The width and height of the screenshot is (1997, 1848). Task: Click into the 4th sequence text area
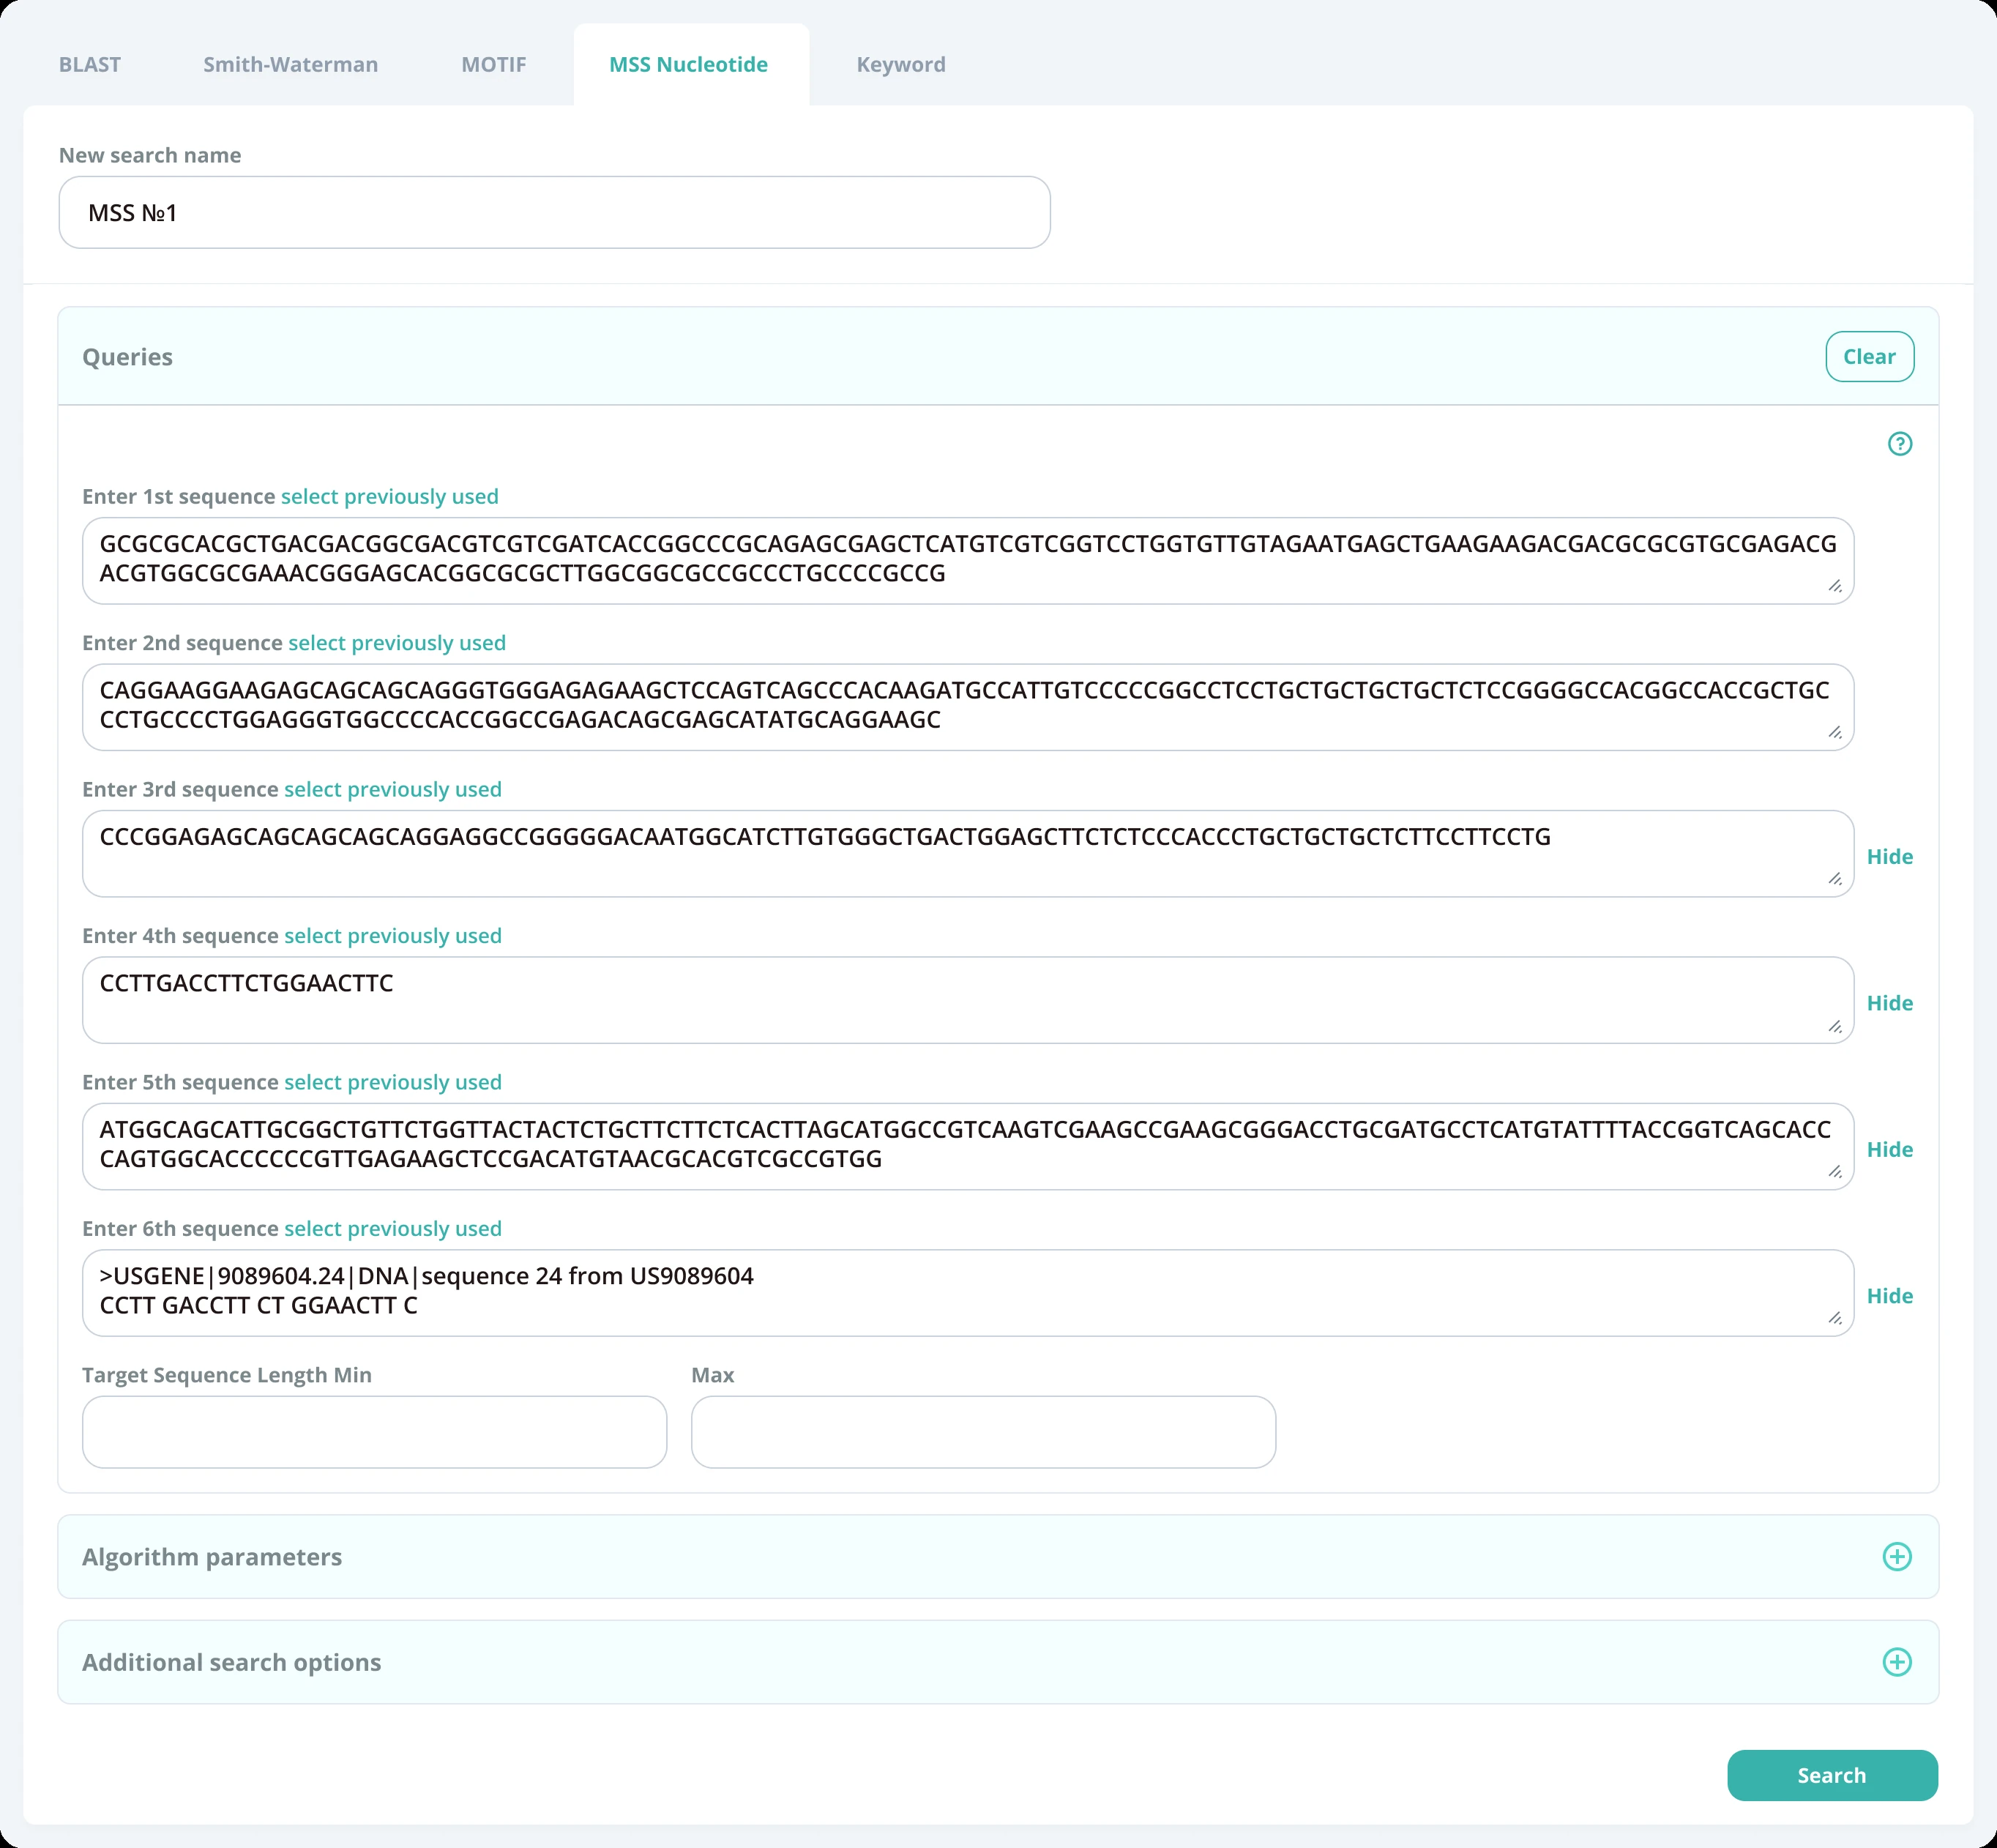point(968,1000)
